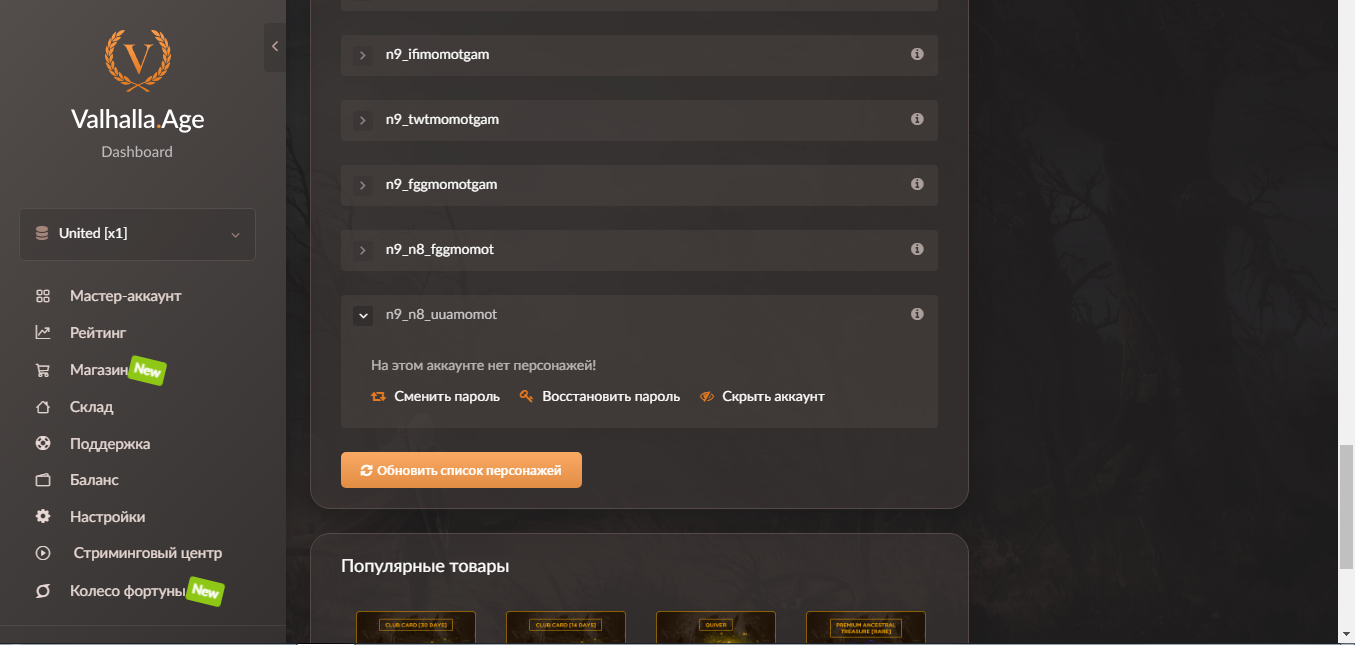Collapse the sidebar with the arrow tab
The width and height of the screenshot is (1355, 645).
click(x=275, y=47)
